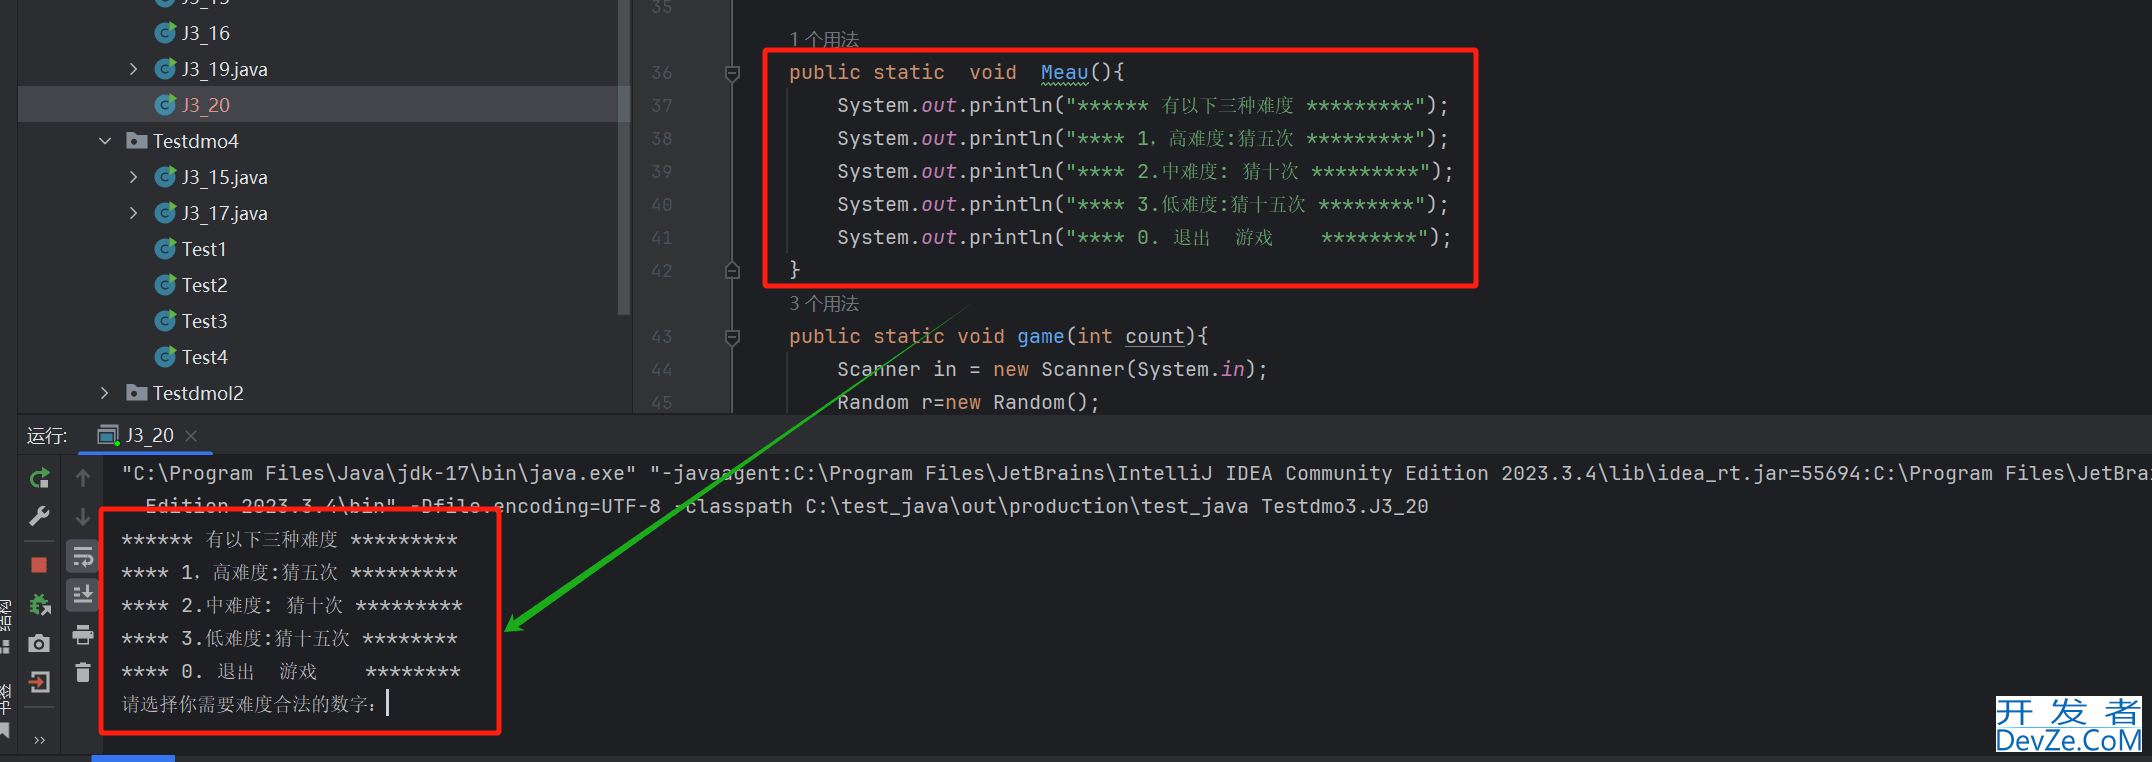Click line number 43 in gutter
The width and height of the screenshot is (2152, 762).
click(662, 336)
